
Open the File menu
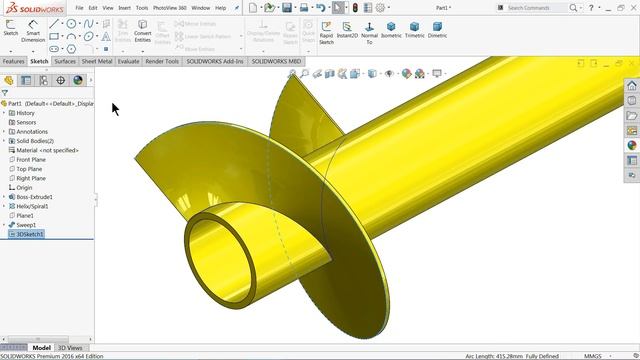[79, 8]
